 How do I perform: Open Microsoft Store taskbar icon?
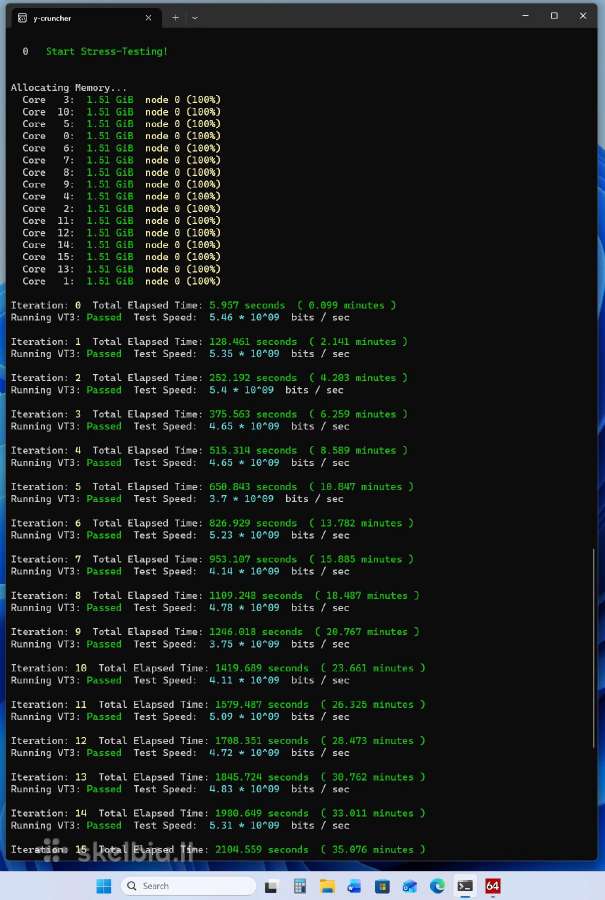pyautogui.click(x=382, y=886)
